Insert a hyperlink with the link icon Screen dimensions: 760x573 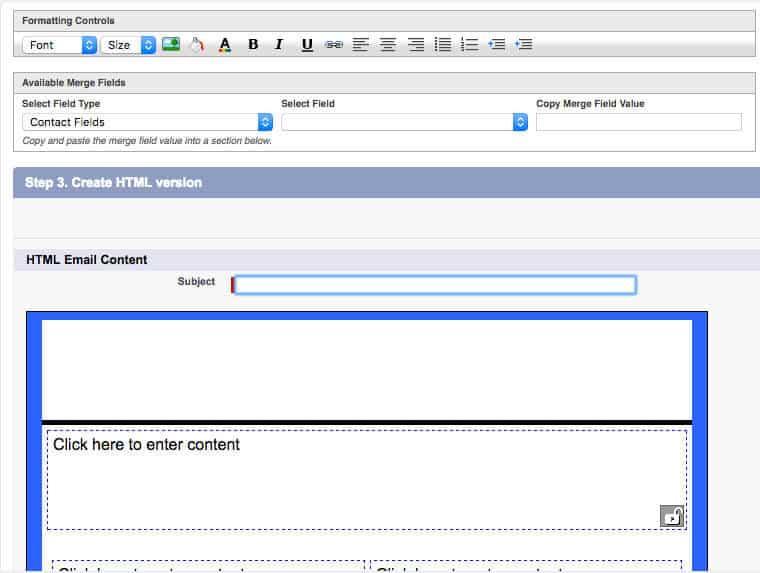tap(334, 44)
